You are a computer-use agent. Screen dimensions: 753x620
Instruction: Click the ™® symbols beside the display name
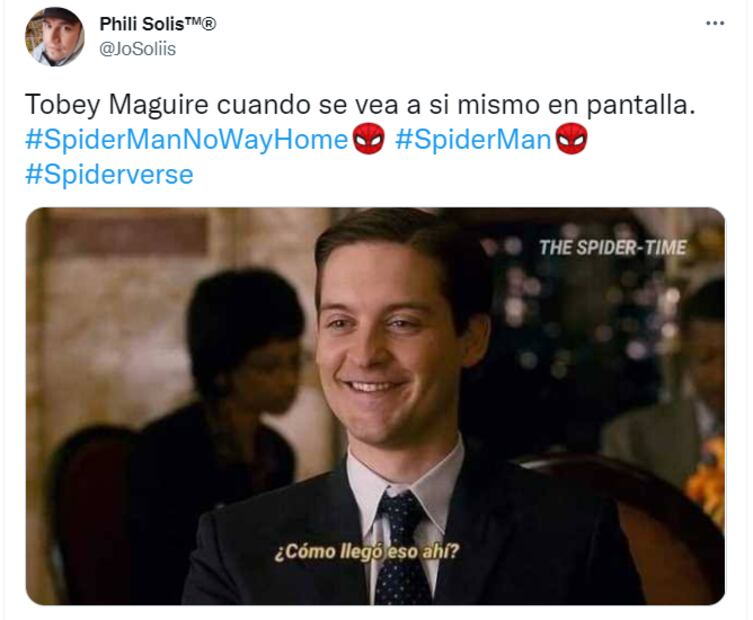click(x=201, y=23)
